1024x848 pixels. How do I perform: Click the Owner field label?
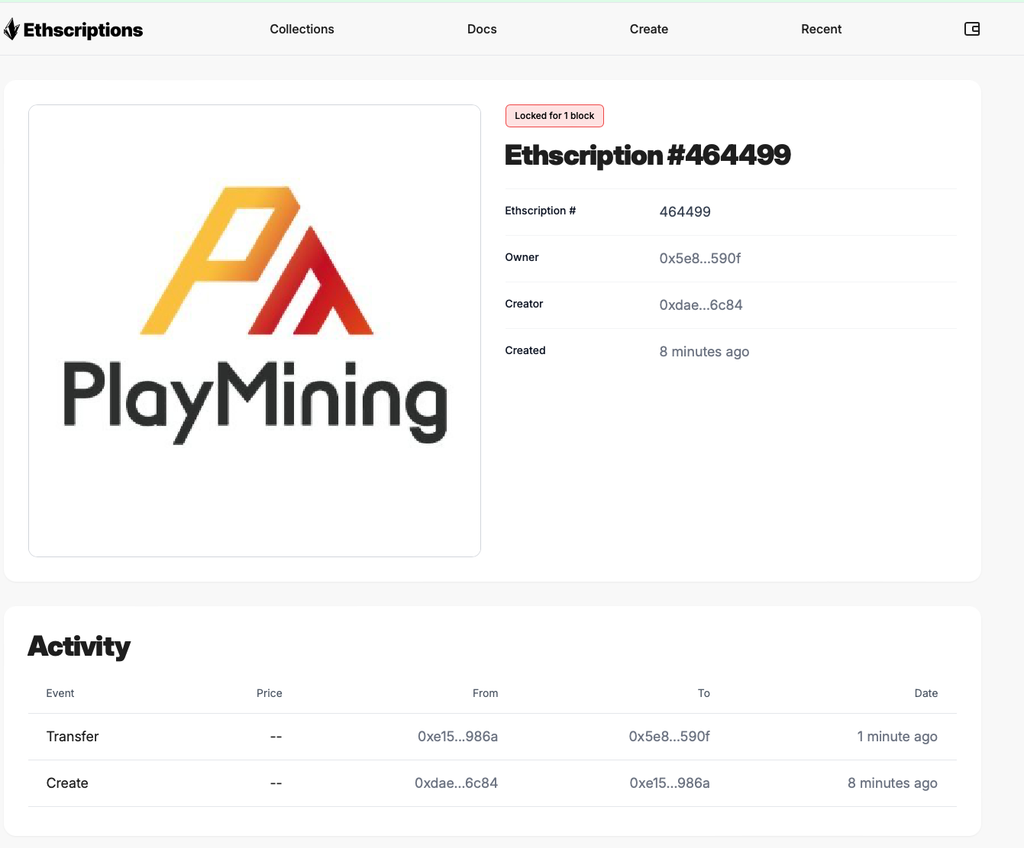click(x=522, y=257)
